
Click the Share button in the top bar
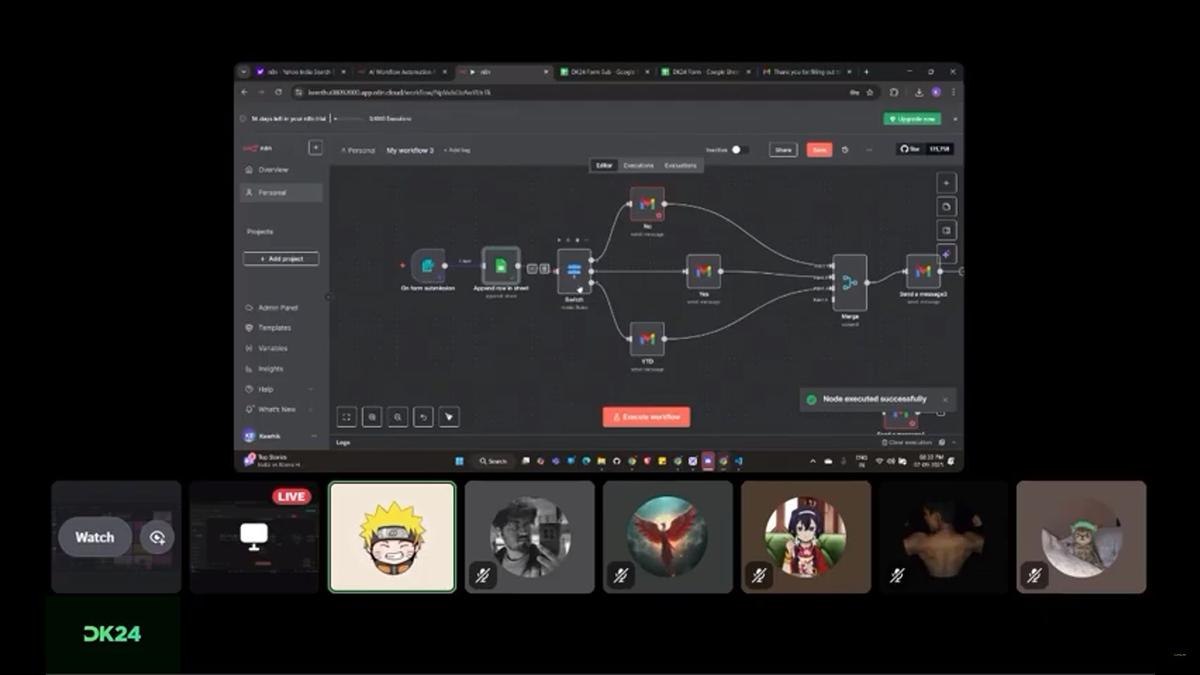[783, 149]
